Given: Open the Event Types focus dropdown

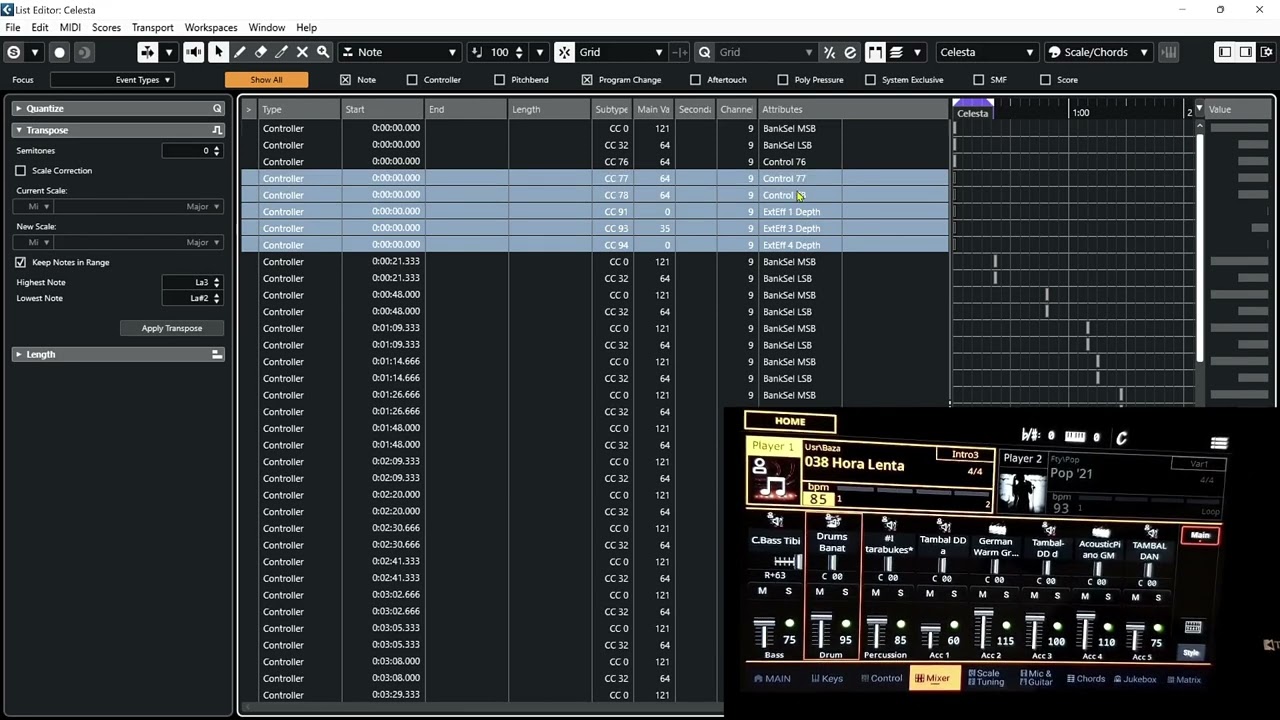Looking at the screenshot, I should [x=113, y=80].
